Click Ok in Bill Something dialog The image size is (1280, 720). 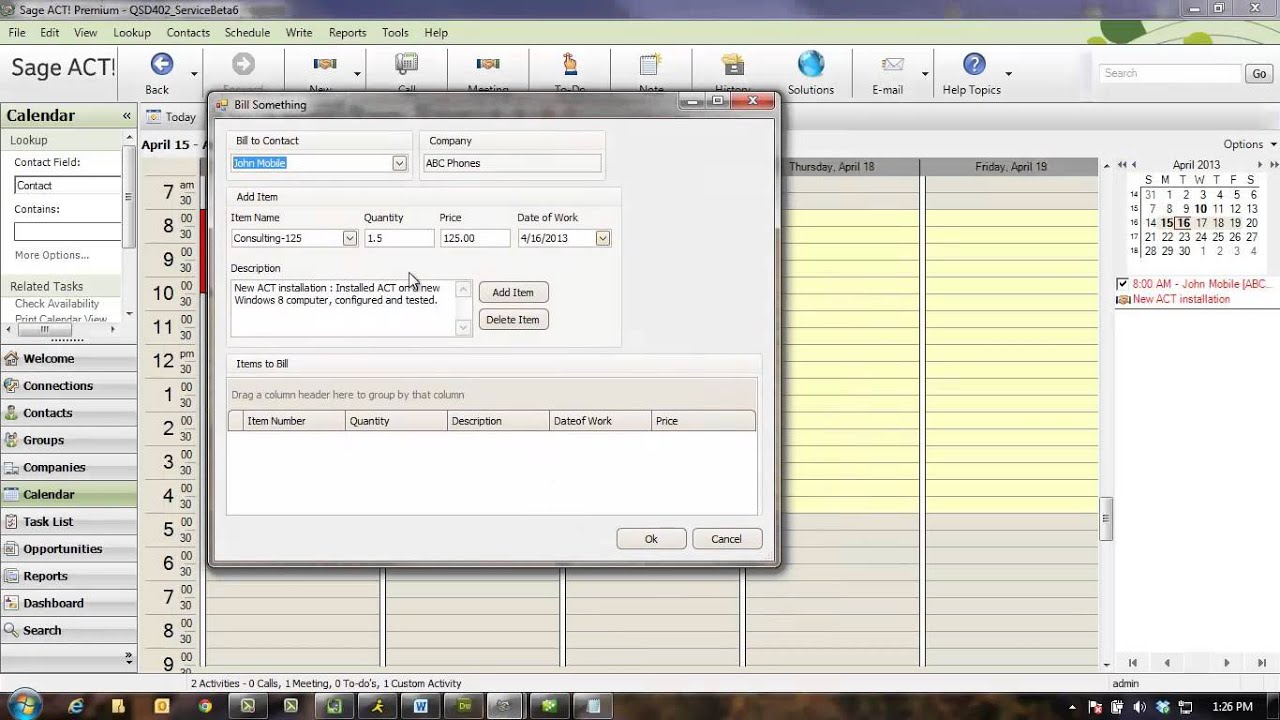point(651,539)
